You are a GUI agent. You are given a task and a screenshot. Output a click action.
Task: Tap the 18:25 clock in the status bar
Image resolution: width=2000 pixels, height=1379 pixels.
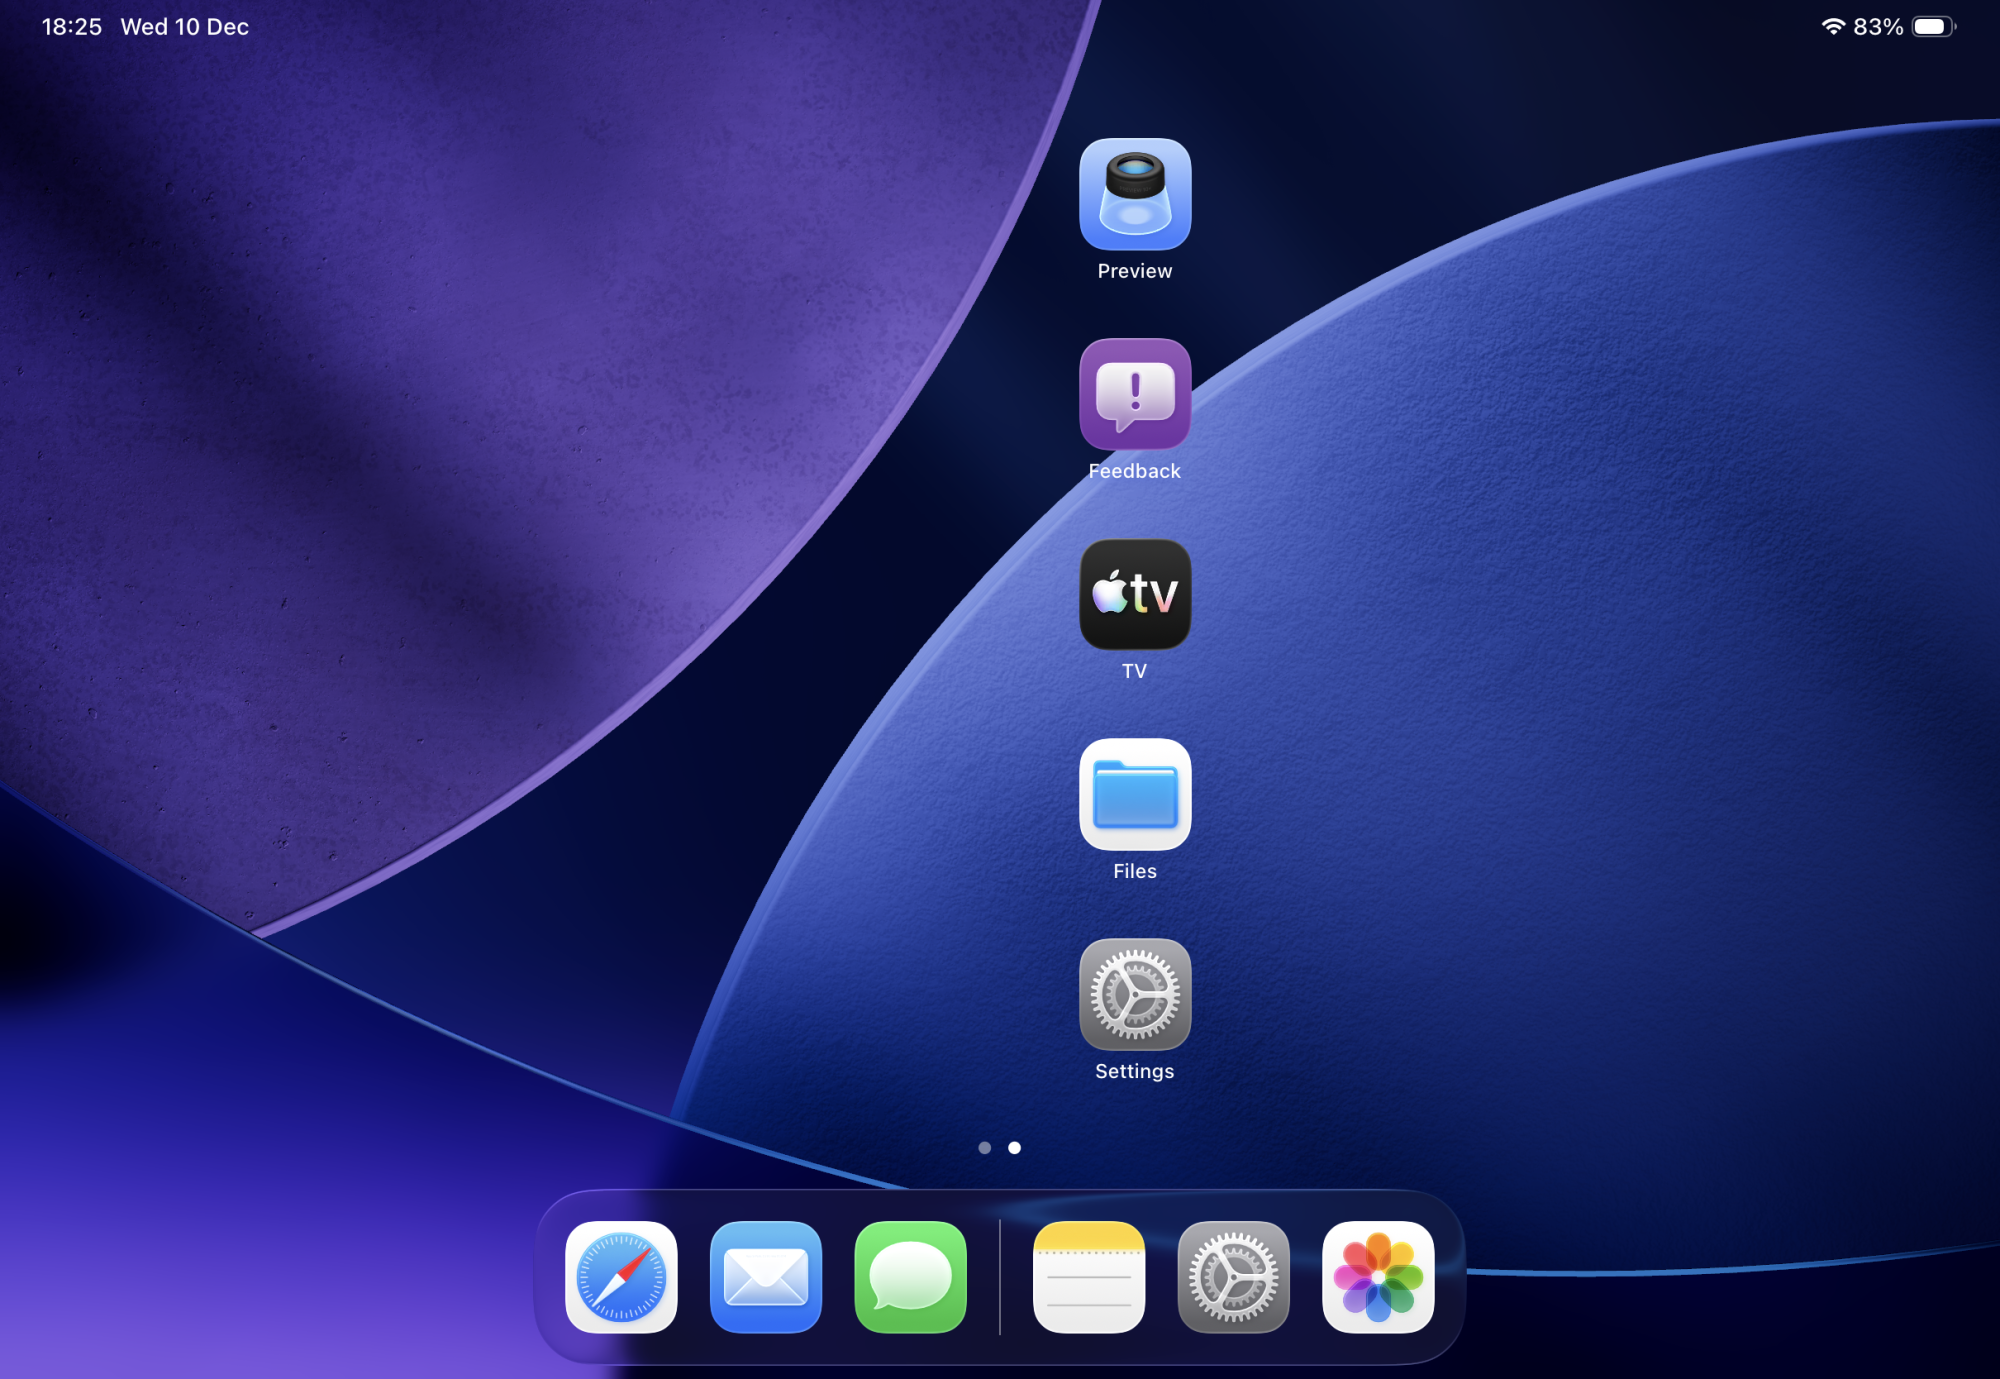click(72, 27)
